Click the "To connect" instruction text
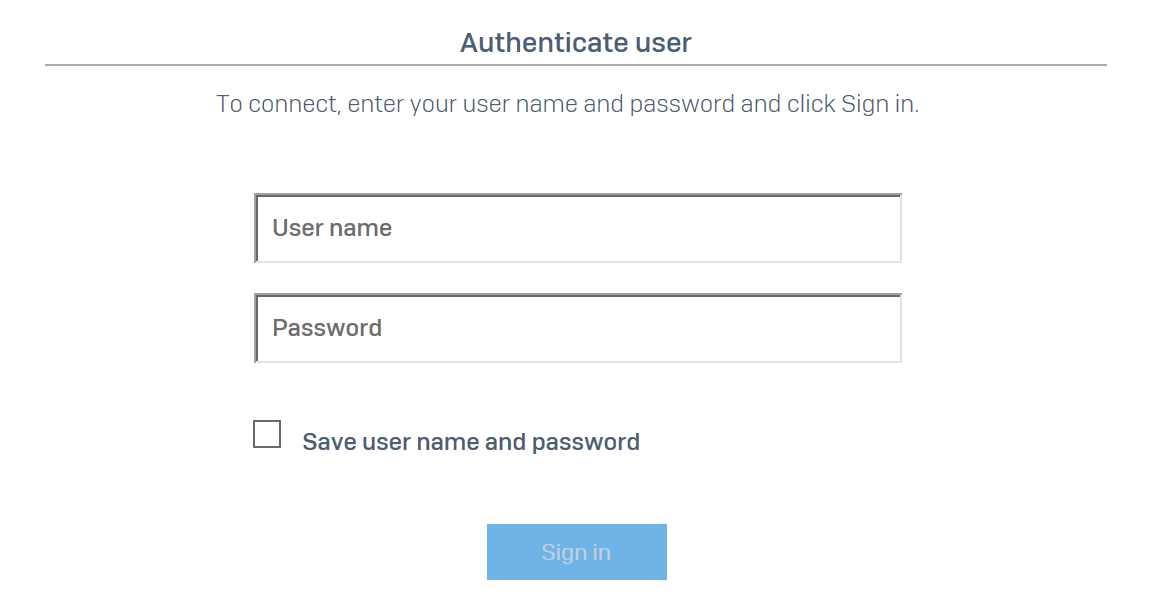 pyautogui.click(x=567, y=104)
